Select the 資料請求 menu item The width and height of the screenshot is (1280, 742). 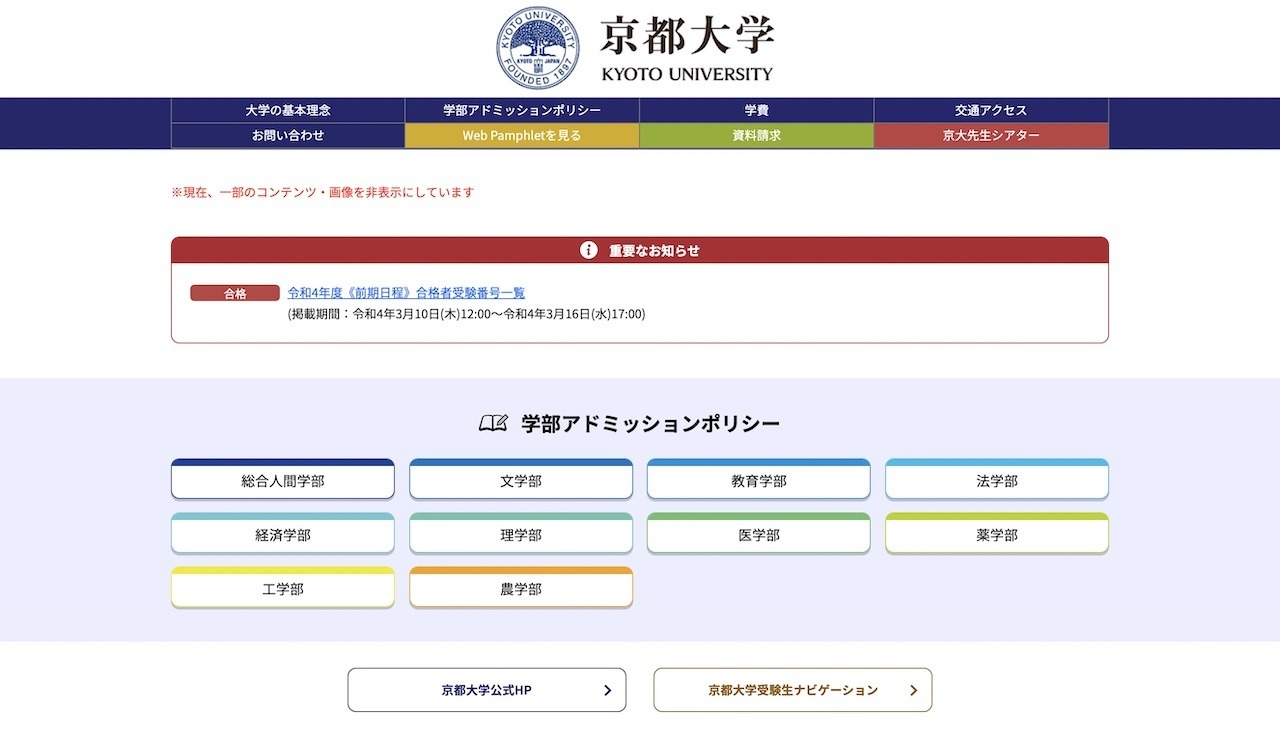click(756, 135)
